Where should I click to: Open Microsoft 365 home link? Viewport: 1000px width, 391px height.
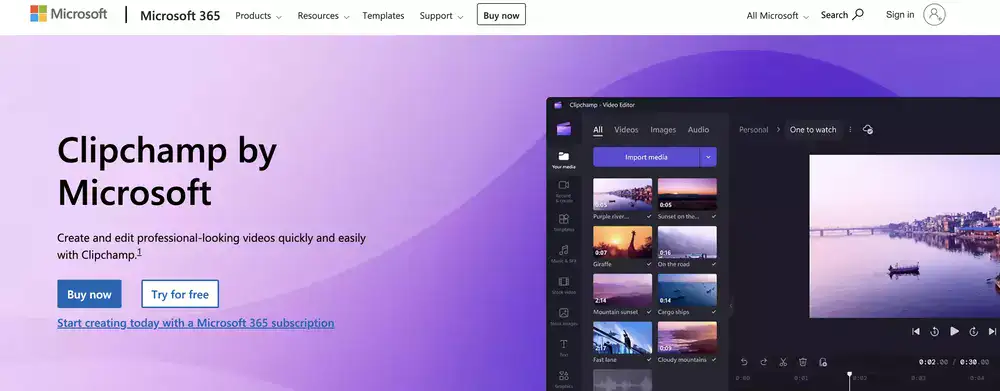click(x=180, y=15)
